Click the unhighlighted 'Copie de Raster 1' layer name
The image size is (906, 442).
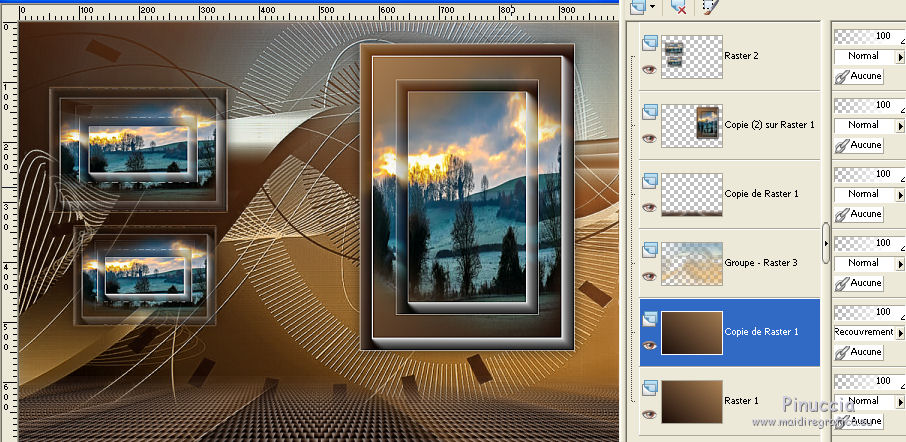tap(762, 194)
